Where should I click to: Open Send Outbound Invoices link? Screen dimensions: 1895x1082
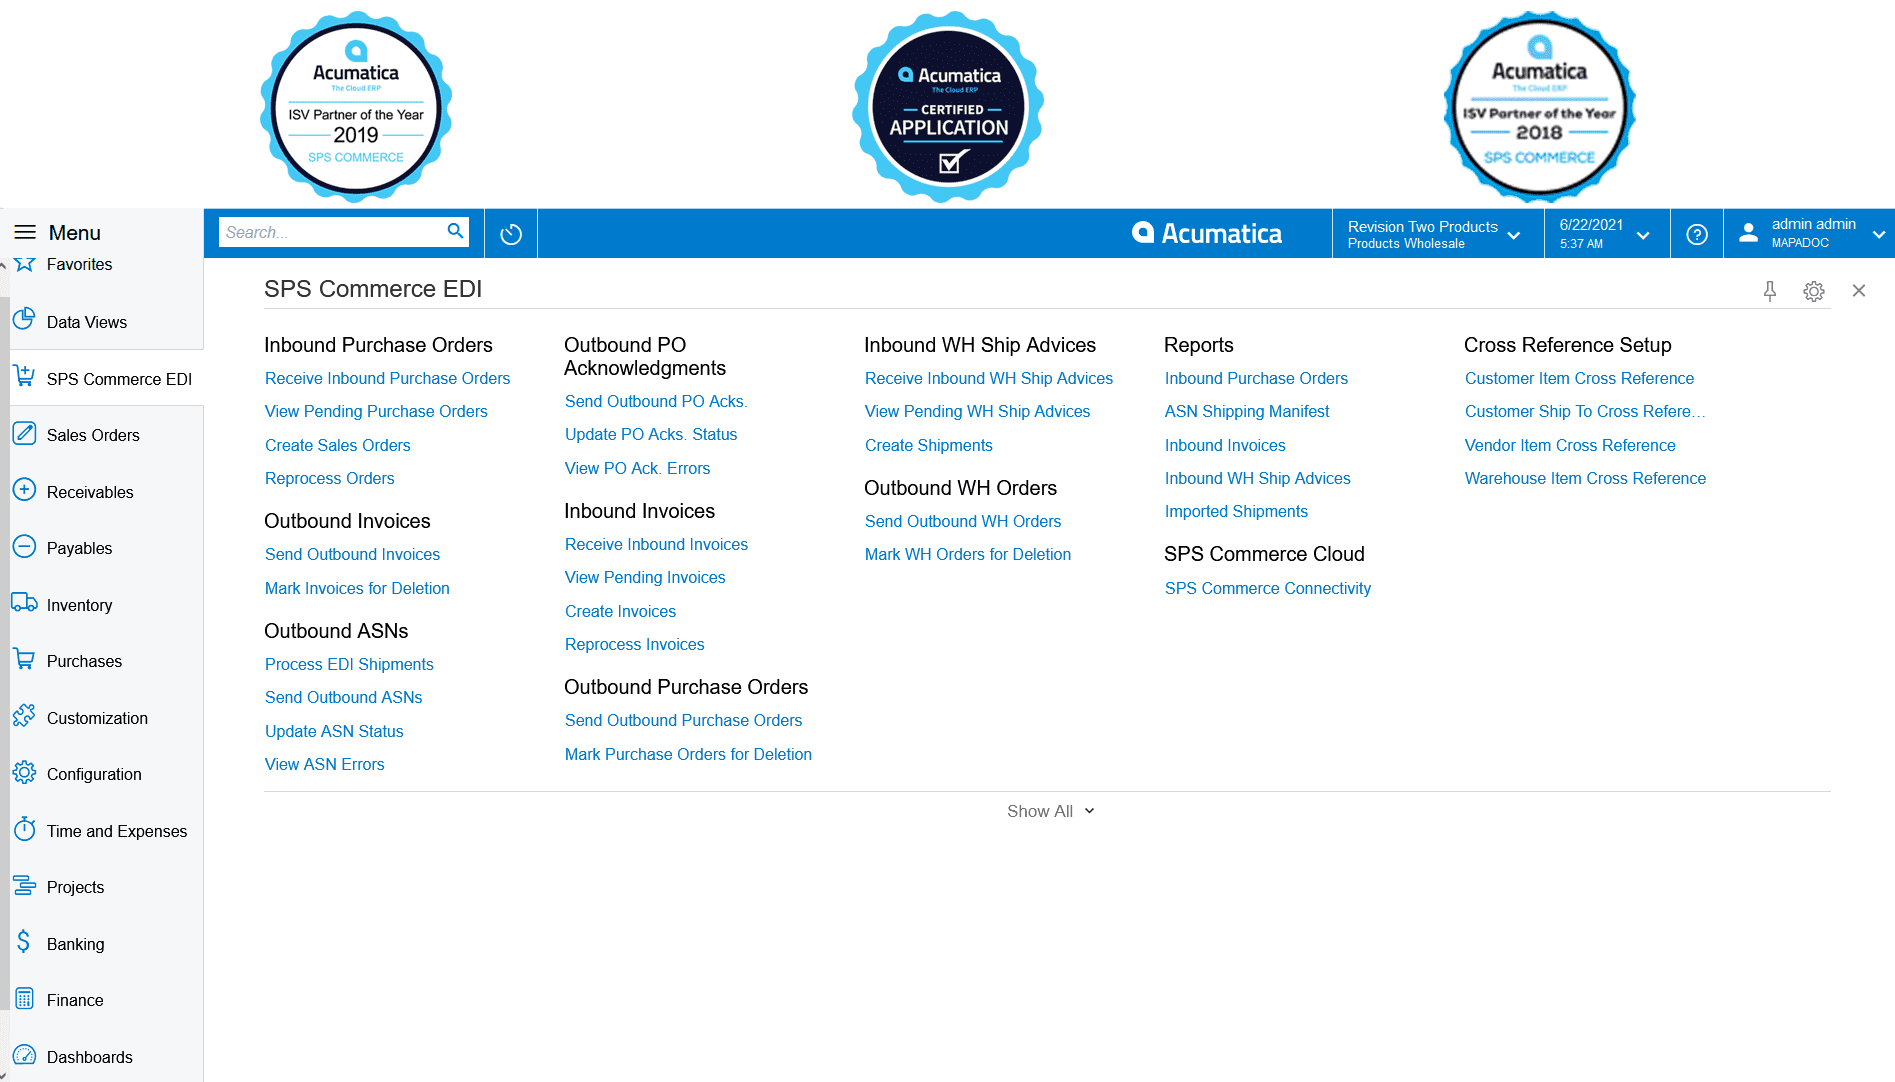coord(352,554)
